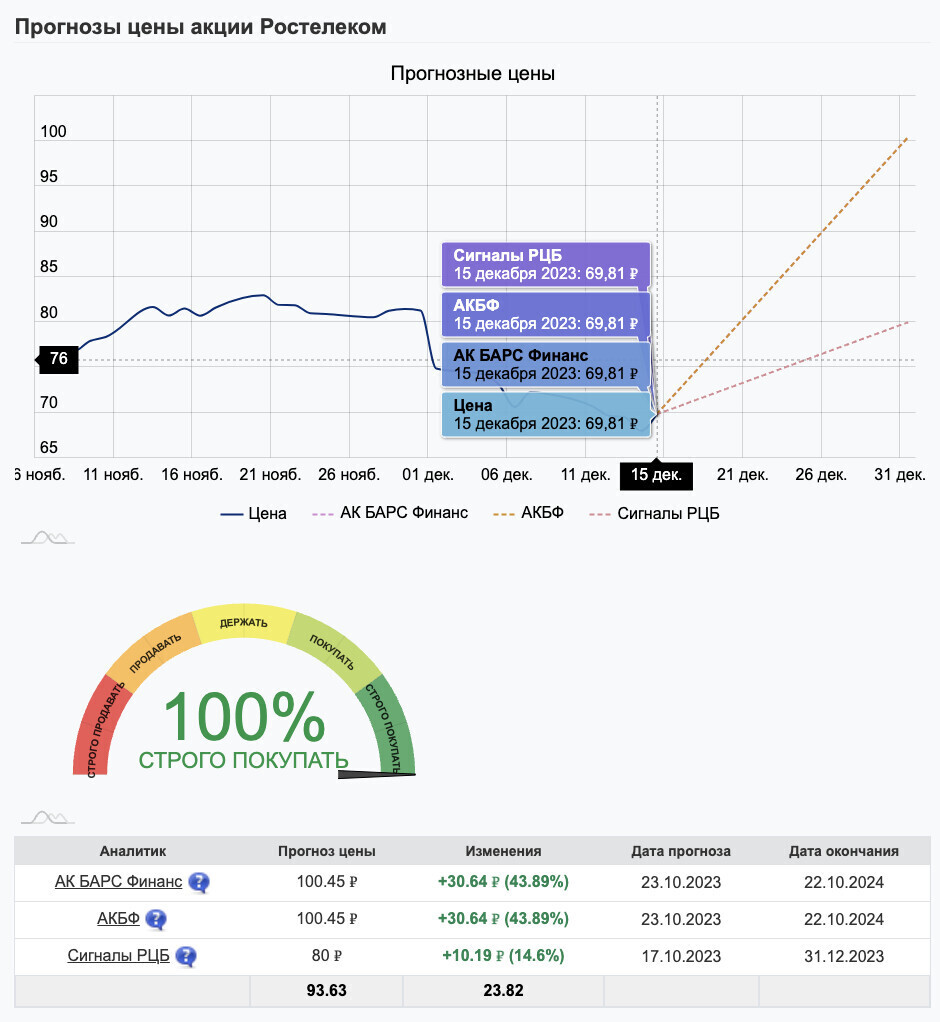Click the 76 price marker on the y-axis
Screen dimensions: 940x1022
click(x=58, y=358)
